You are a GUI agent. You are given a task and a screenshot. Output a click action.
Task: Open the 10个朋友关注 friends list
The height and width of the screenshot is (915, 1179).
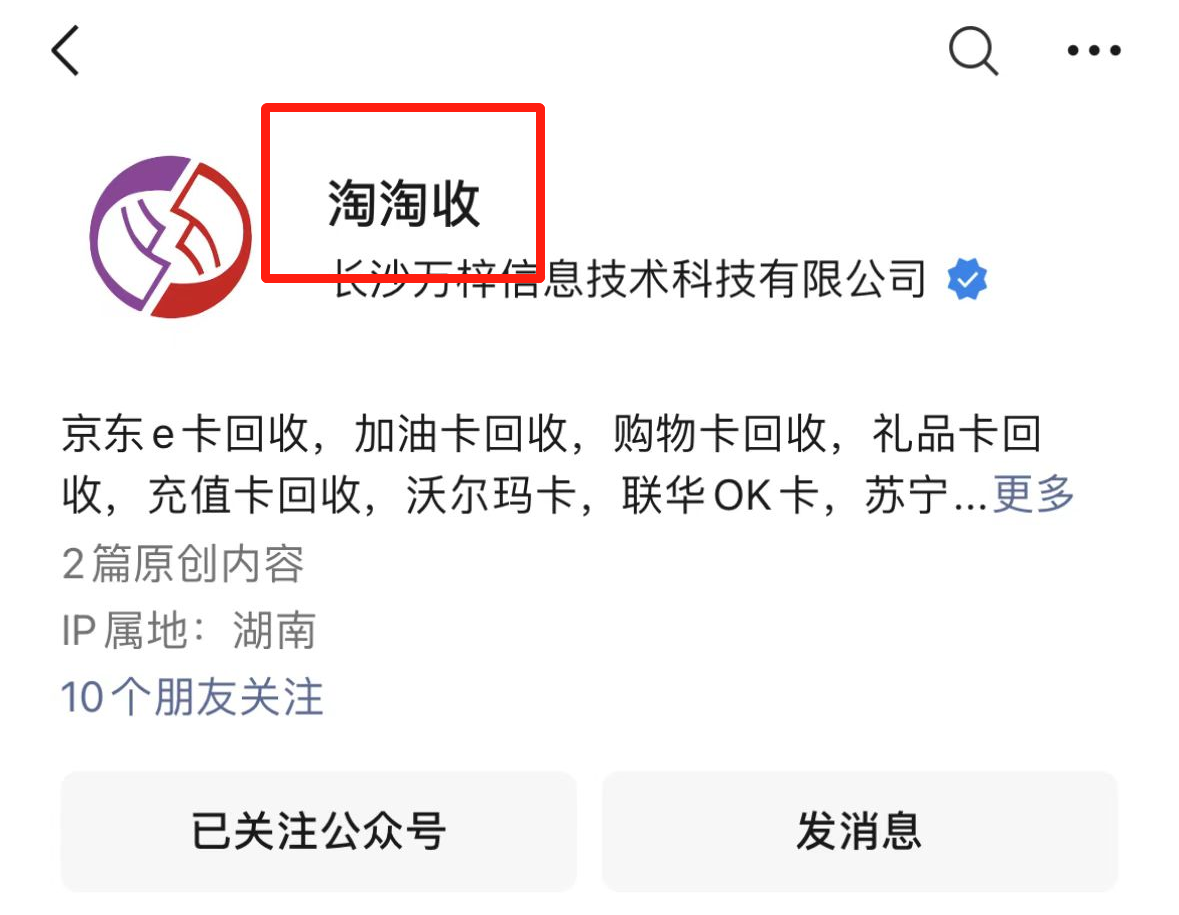[192, 696]
